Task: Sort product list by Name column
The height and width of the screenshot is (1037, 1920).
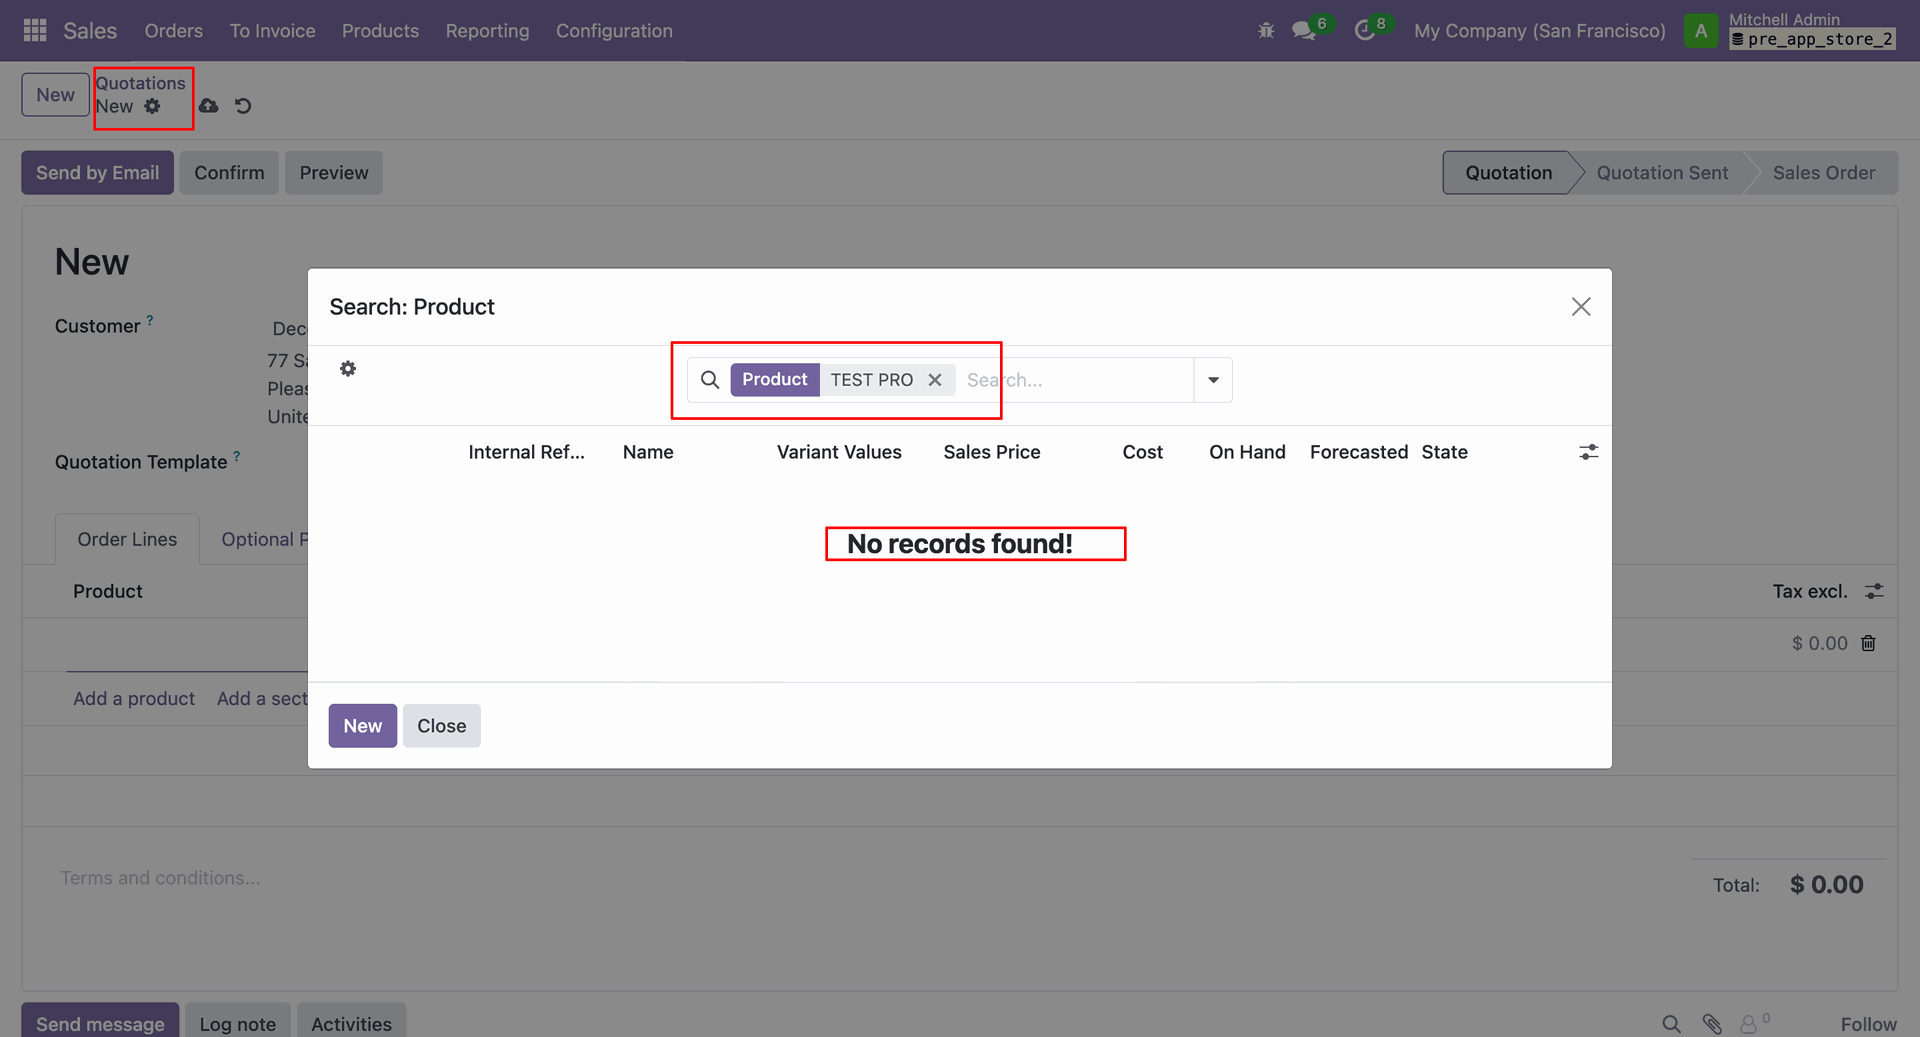Action: point(648,452)
